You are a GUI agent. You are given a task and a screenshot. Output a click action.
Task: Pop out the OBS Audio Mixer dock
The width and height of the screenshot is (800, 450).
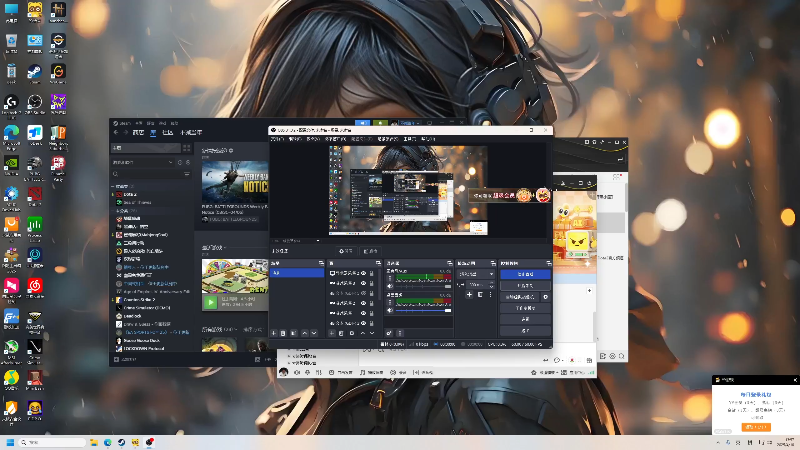click(x=449, y=263)
